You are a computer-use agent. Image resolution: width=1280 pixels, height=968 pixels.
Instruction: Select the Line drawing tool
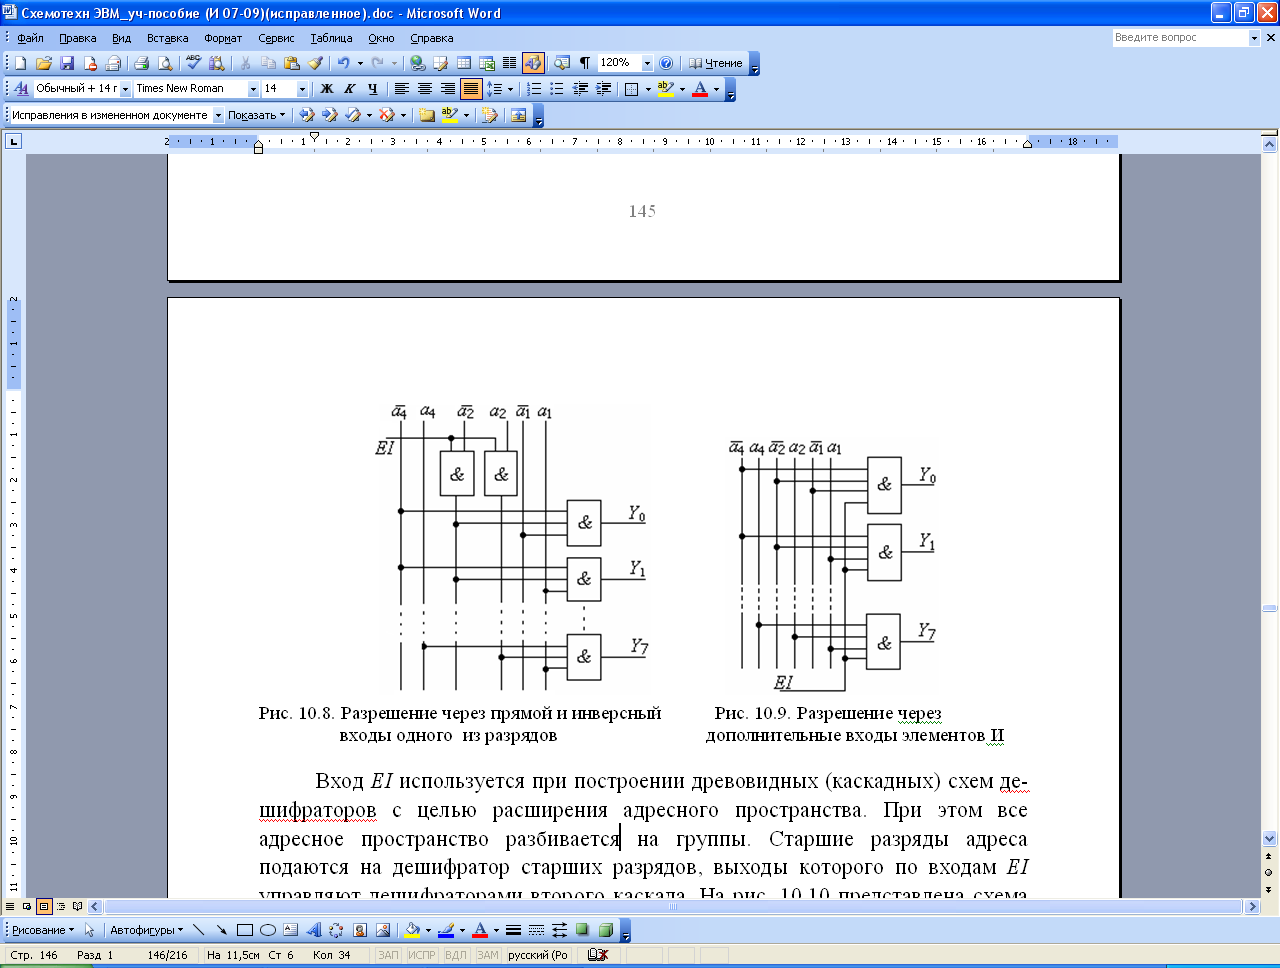[x=198, y=930]
